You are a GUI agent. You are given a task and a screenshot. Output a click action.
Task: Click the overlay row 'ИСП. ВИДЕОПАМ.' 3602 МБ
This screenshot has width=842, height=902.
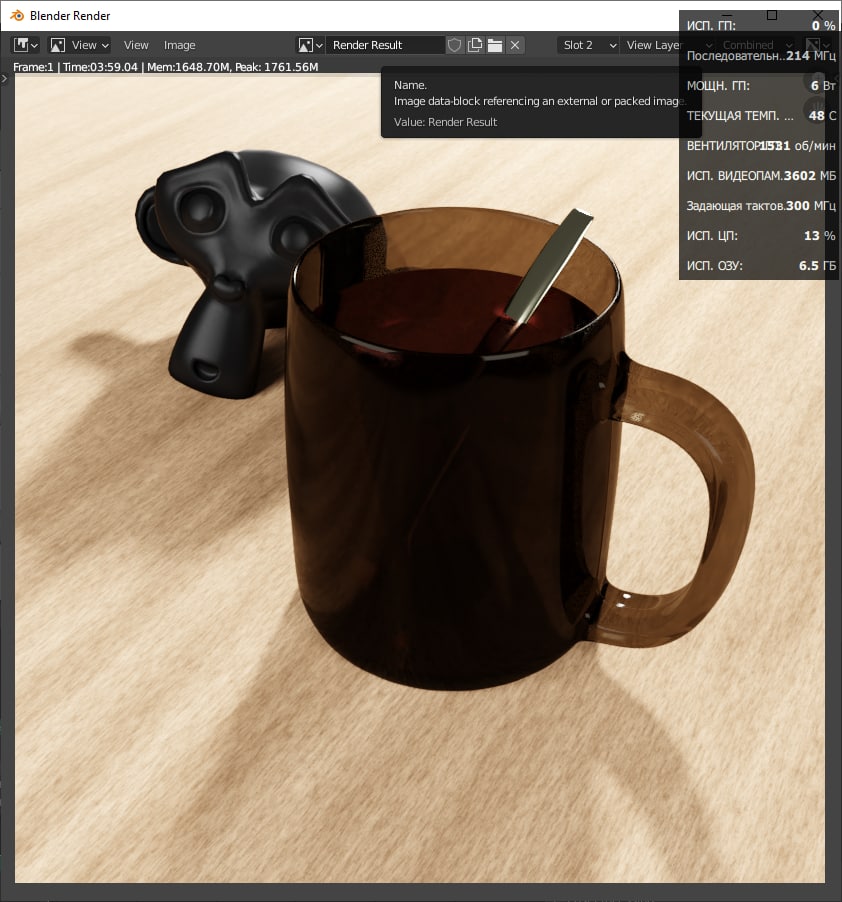point(760,175)
